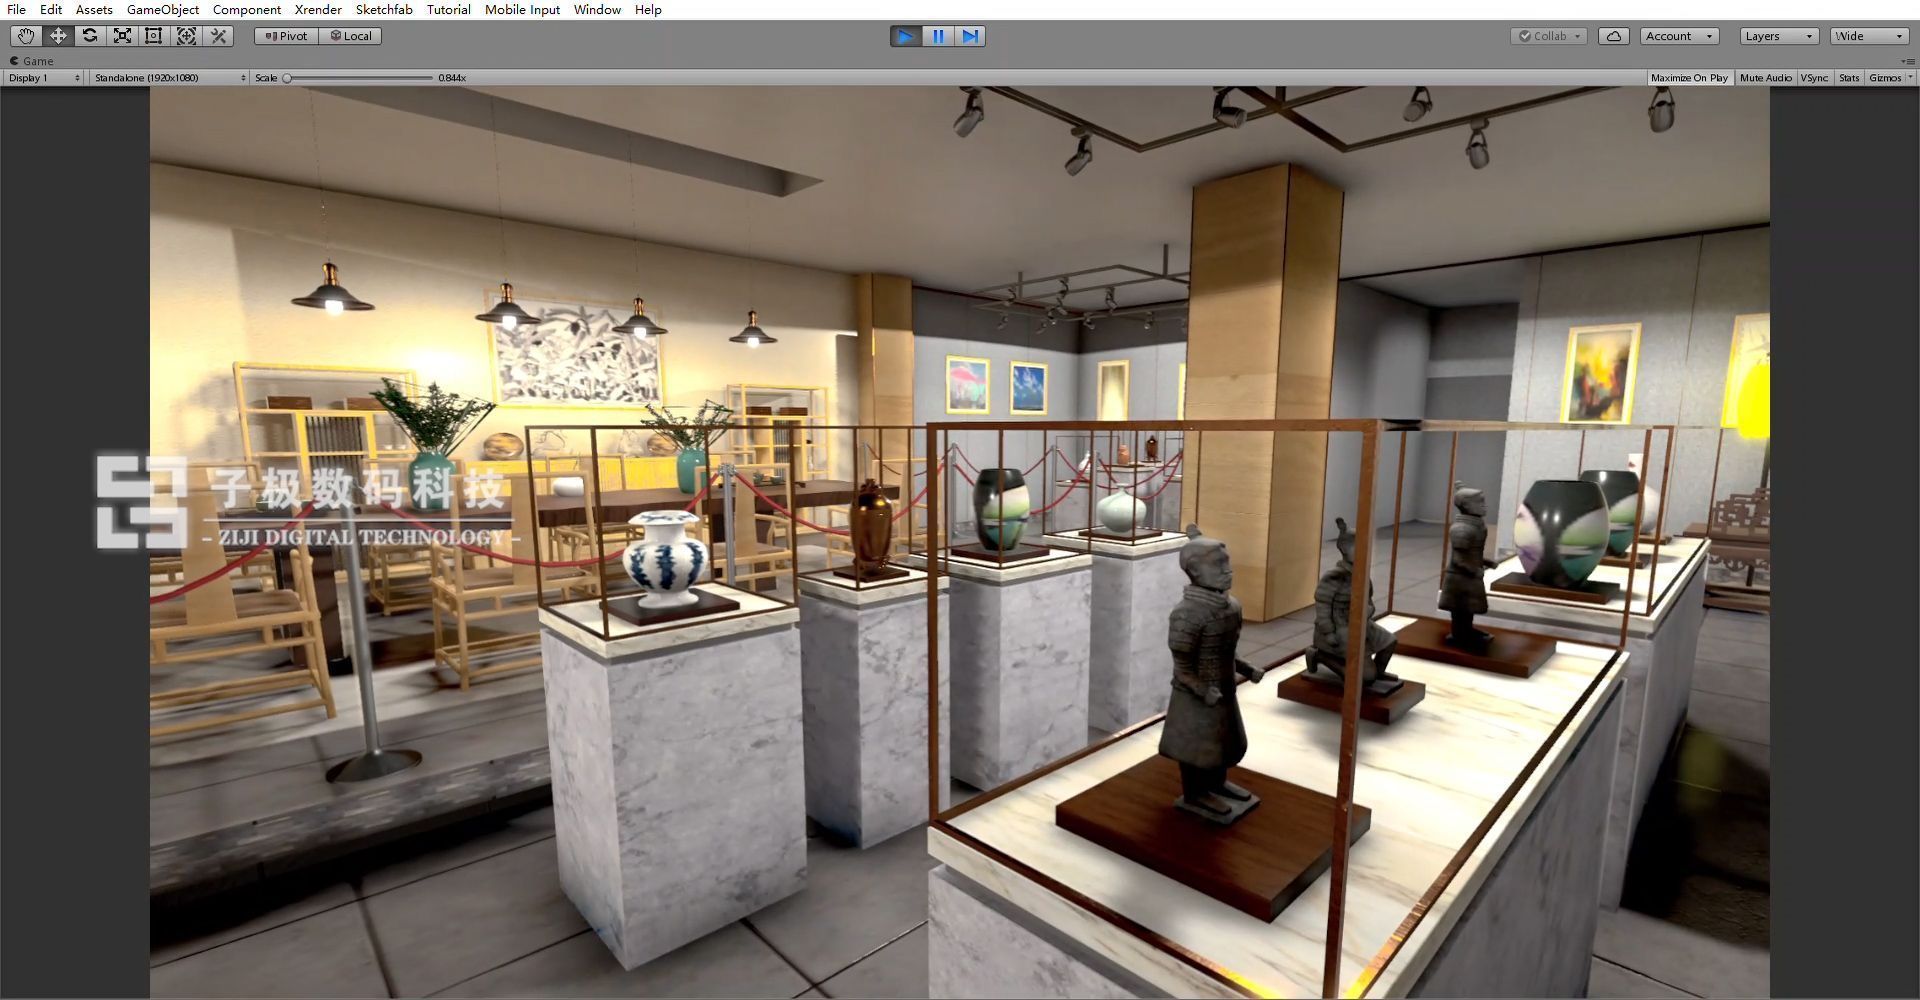Open the Standalone resolution dropdown
1920x1000 pixels.
(168, 77)
